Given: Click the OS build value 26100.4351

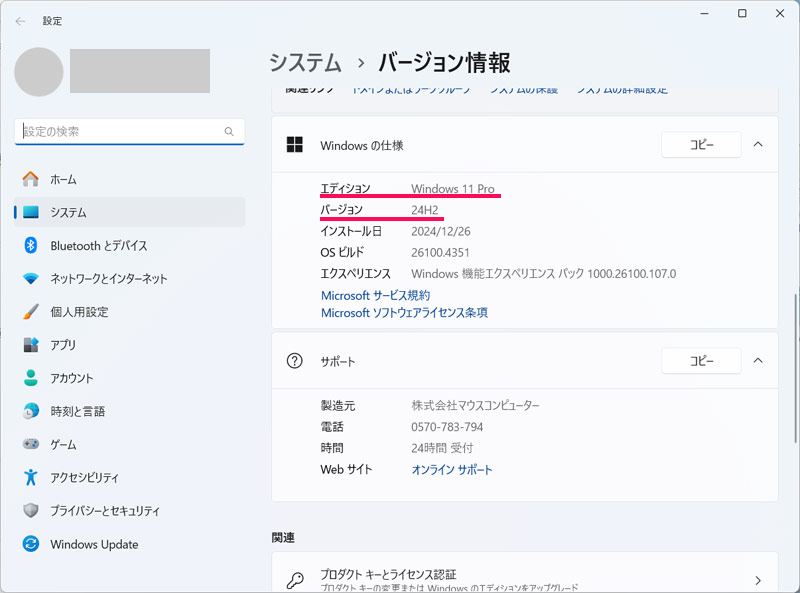Looking at the screenshot, I should coord(440,253).
